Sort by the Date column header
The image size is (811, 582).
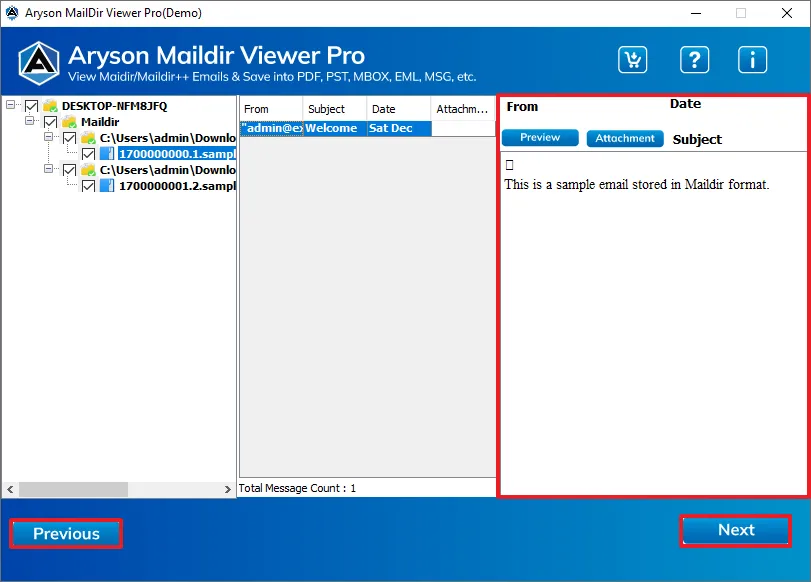[x=399, y=109]
